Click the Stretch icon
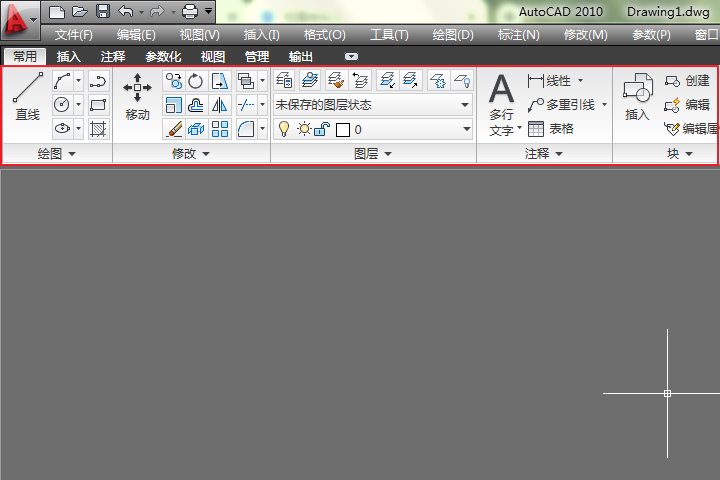Image resolution: width=720 pixels, height=480 pixels. pyautogui.click(x=219, y=81)
